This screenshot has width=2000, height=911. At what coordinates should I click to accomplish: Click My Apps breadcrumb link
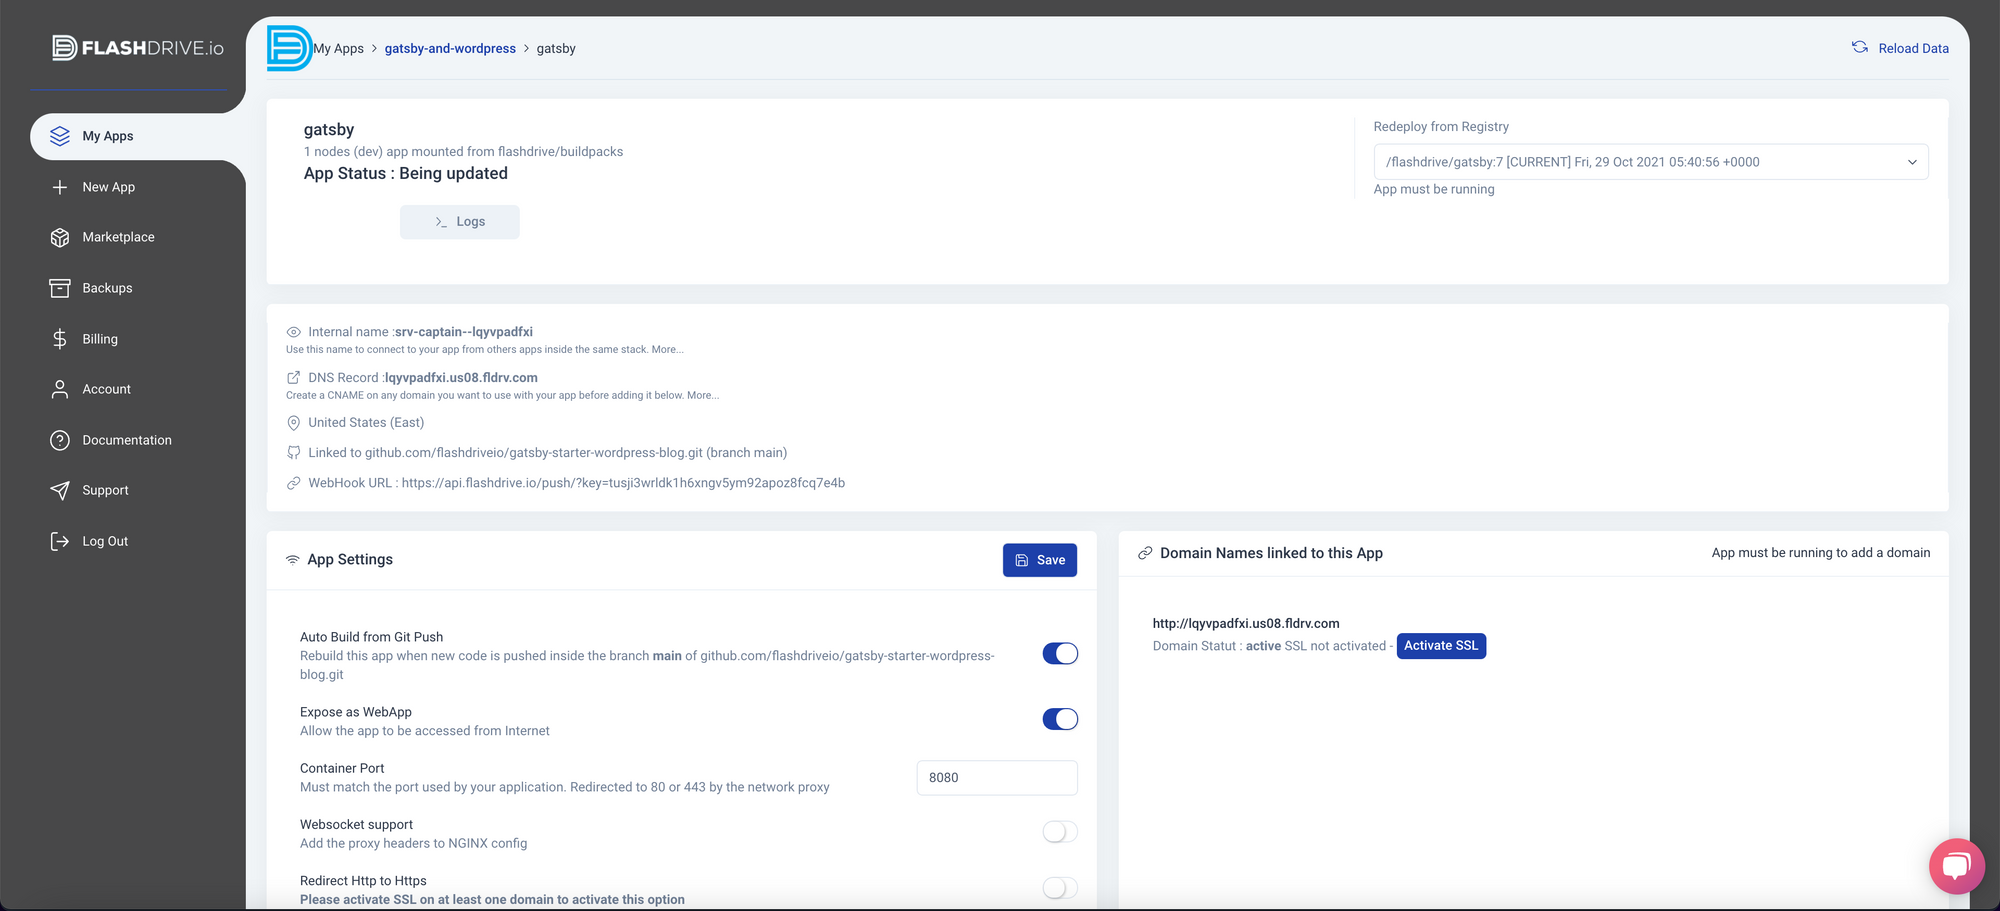coord(339,48)
